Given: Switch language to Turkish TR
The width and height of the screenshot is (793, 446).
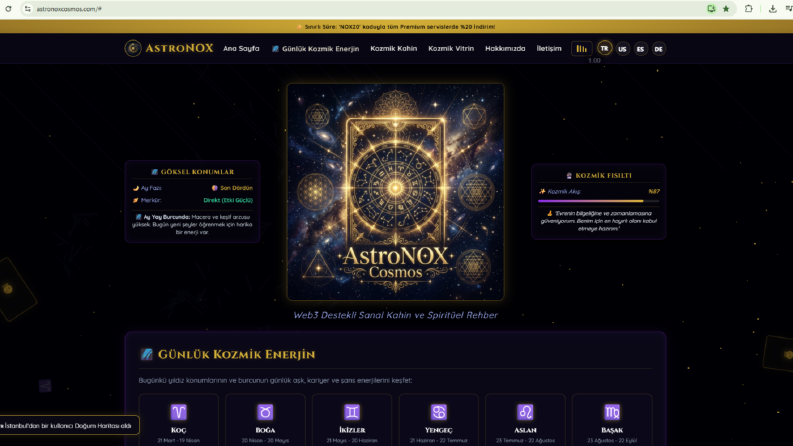Looking at the screenshot, I should click(x=604, y=49).
